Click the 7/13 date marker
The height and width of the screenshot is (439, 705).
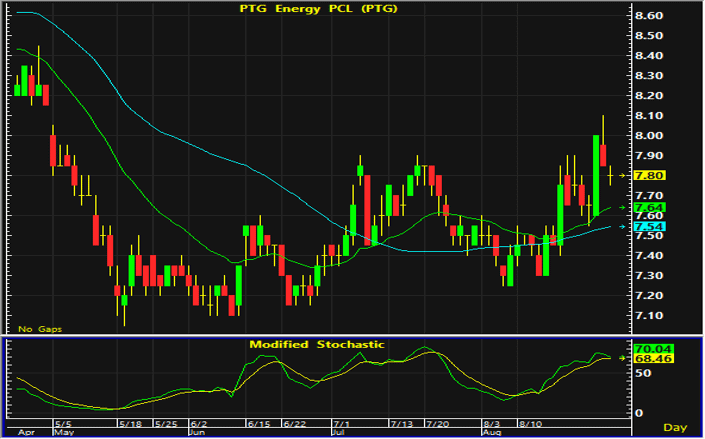pyautogui.click(x=402, y=424)
